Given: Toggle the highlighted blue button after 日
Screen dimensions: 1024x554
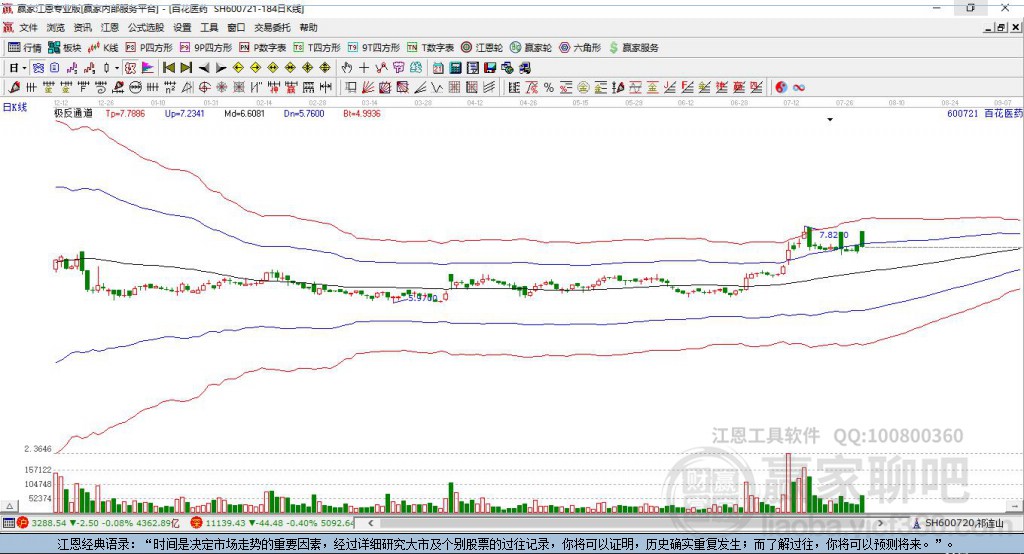Looking at the screenshot, I should tap(38, 68).
